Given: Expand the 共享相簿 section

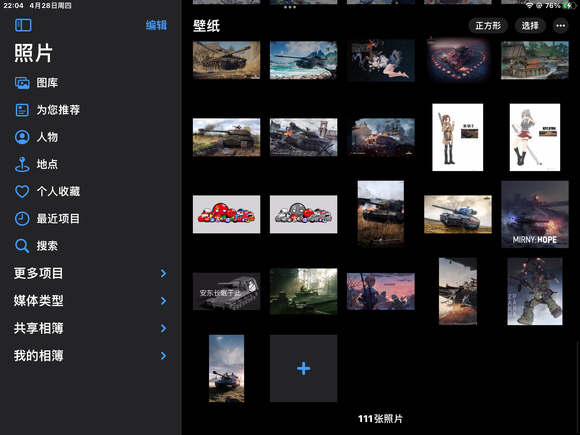Looking at the screenshot, I should (x=90, y=328).
